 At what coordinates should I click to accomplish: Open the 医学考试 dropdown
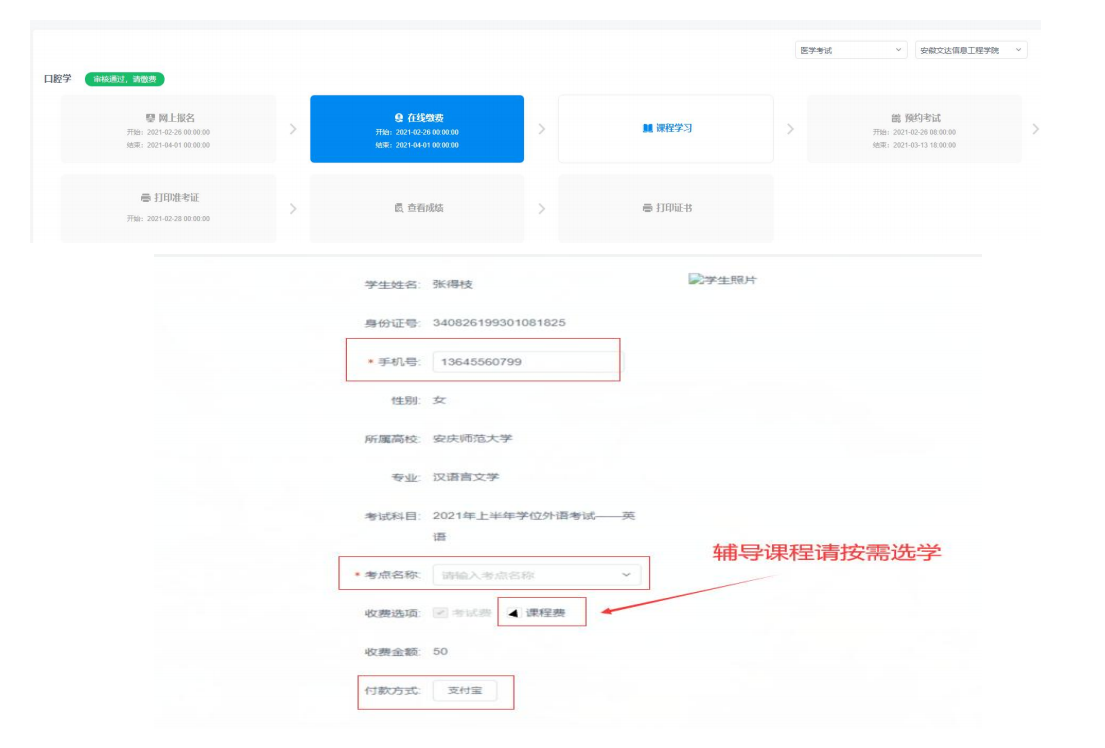(x=851, y=50)
